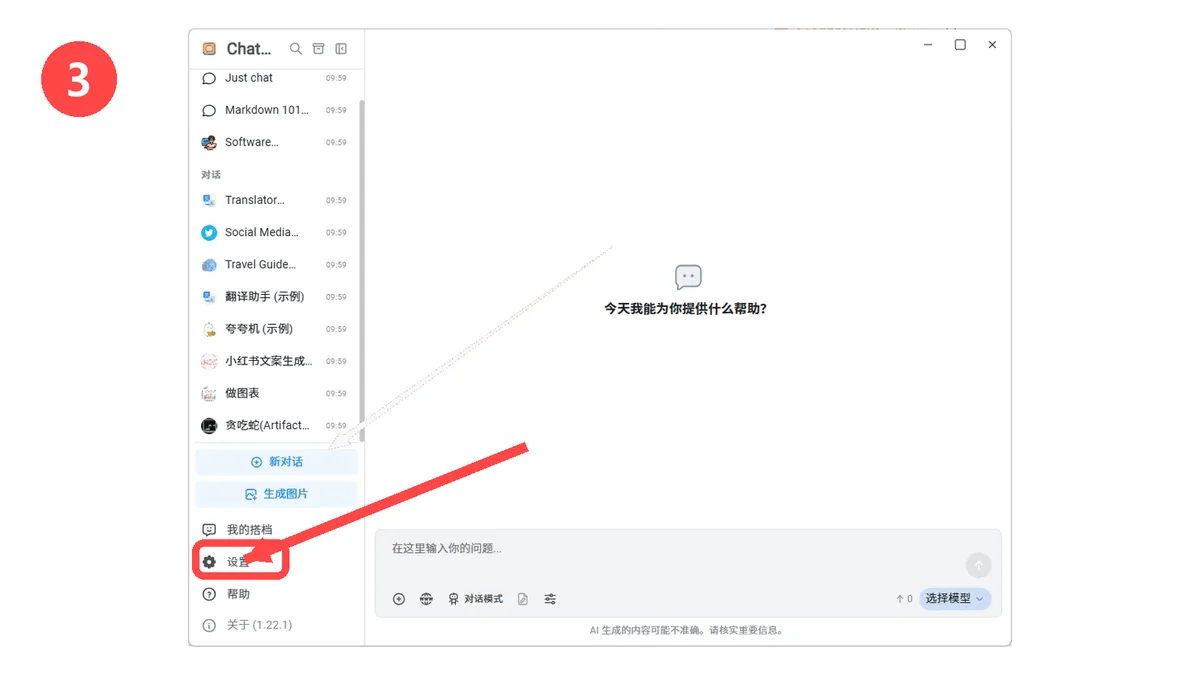1200x675 pixels.
Task: Click the 做图表 avatar icon
Action: pyautogui.click(x=209, y=393)
